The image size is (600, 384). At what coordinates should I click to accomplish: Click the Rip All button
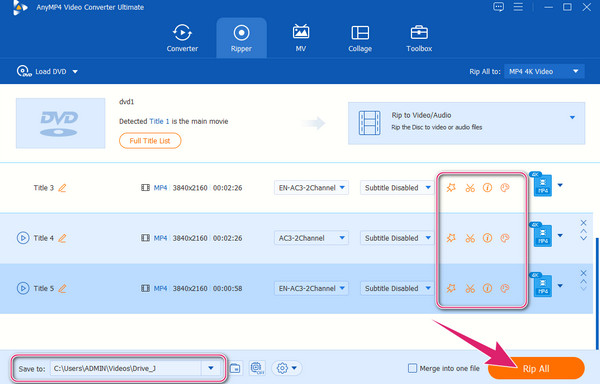[x=536, y=369]
